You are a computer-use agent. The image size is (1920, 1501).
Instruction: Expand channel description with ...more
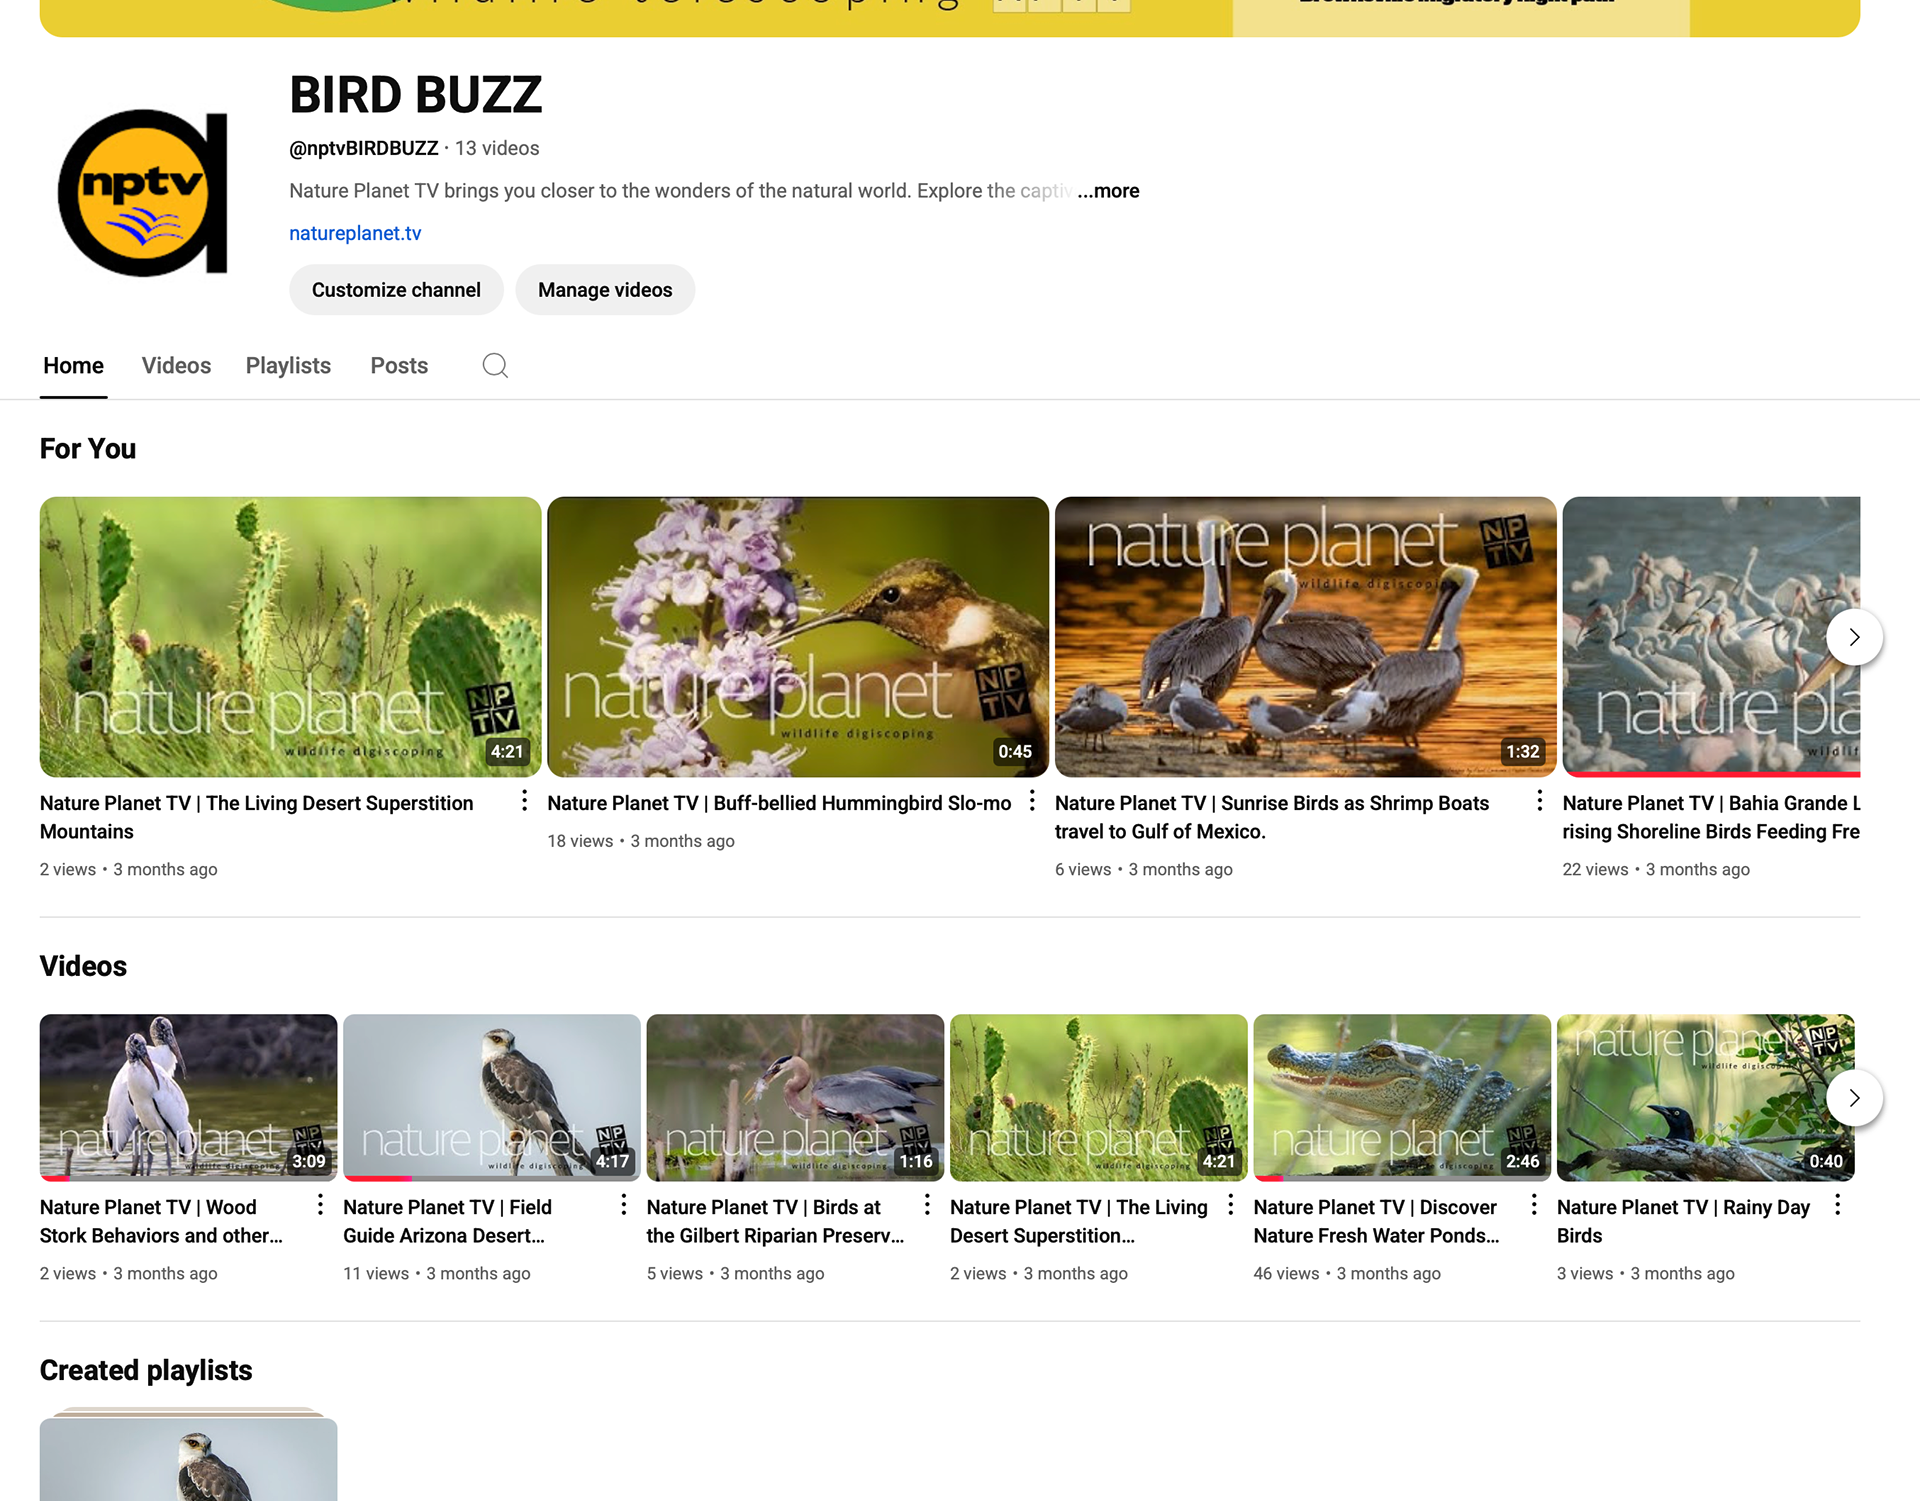[1108, 191]
